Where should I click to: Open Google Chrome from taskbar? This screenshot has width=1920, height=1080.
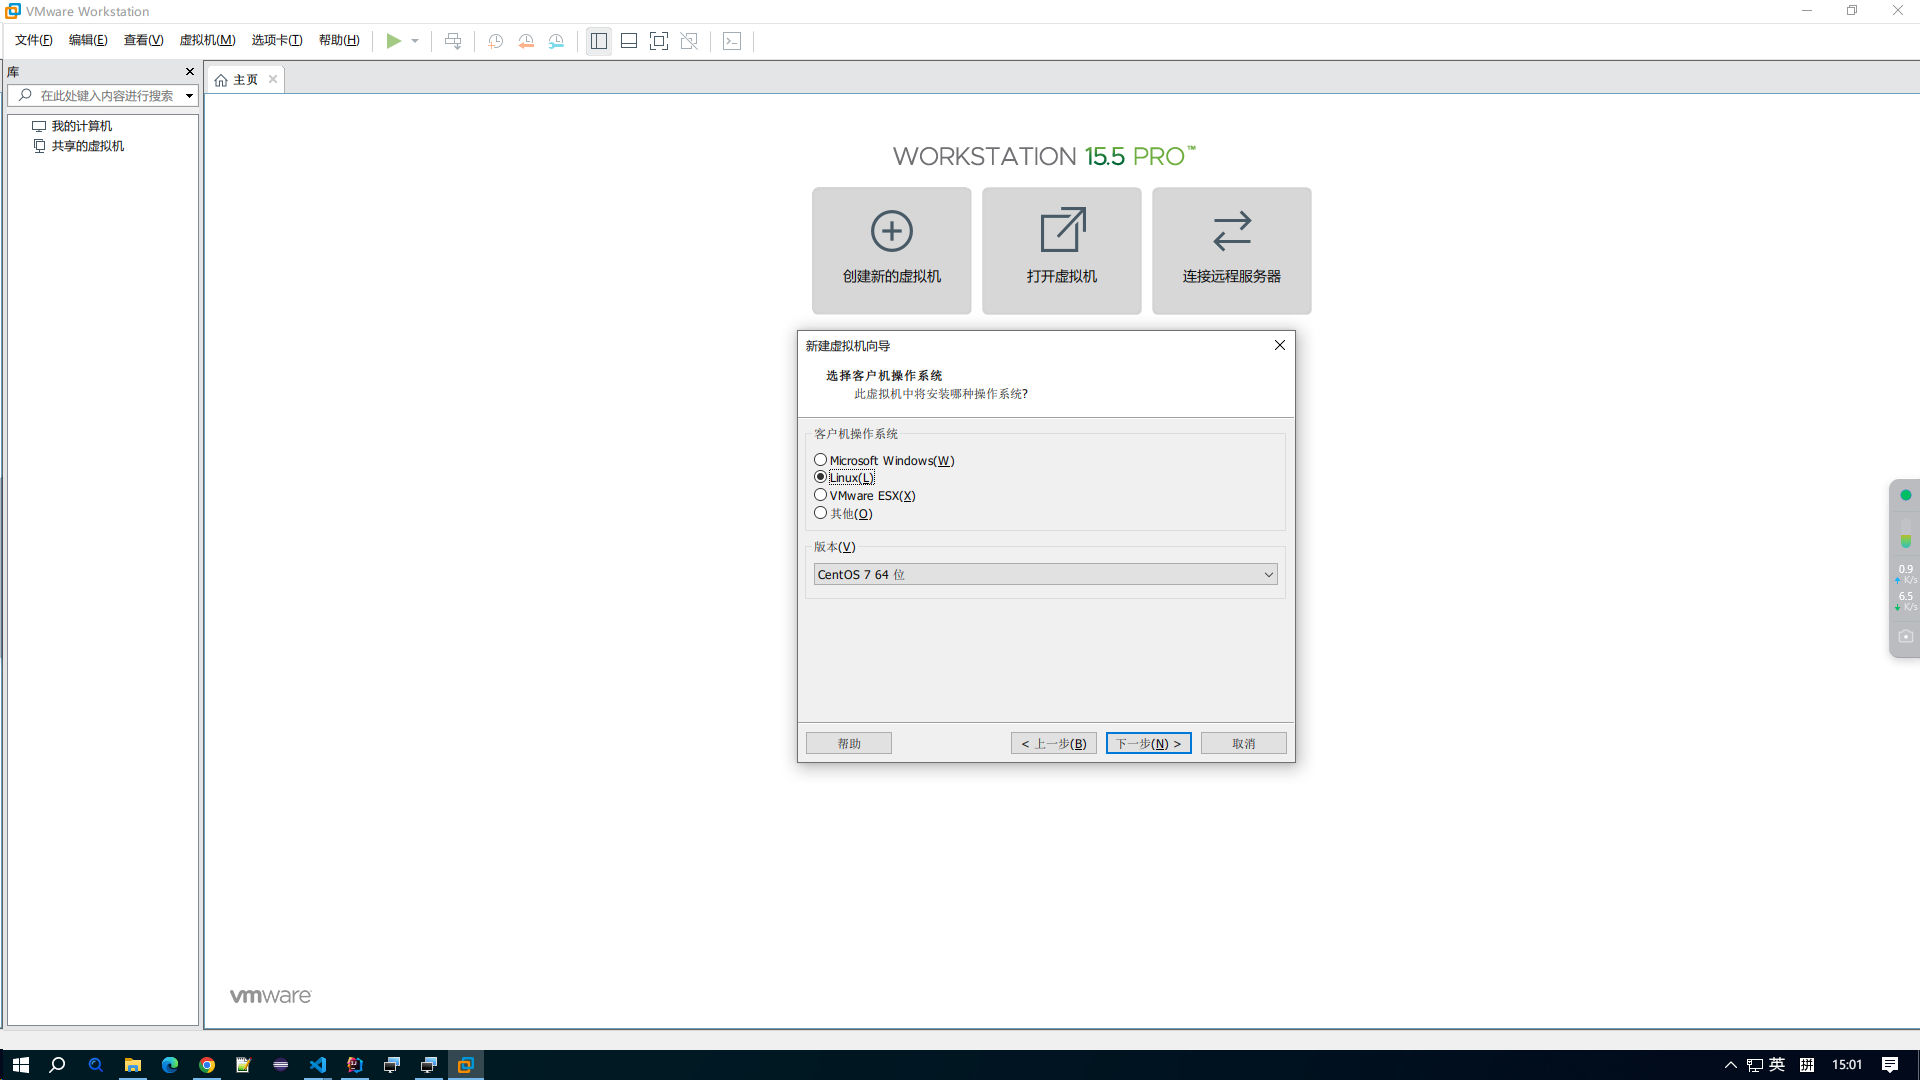click(x=207, y=1065)
